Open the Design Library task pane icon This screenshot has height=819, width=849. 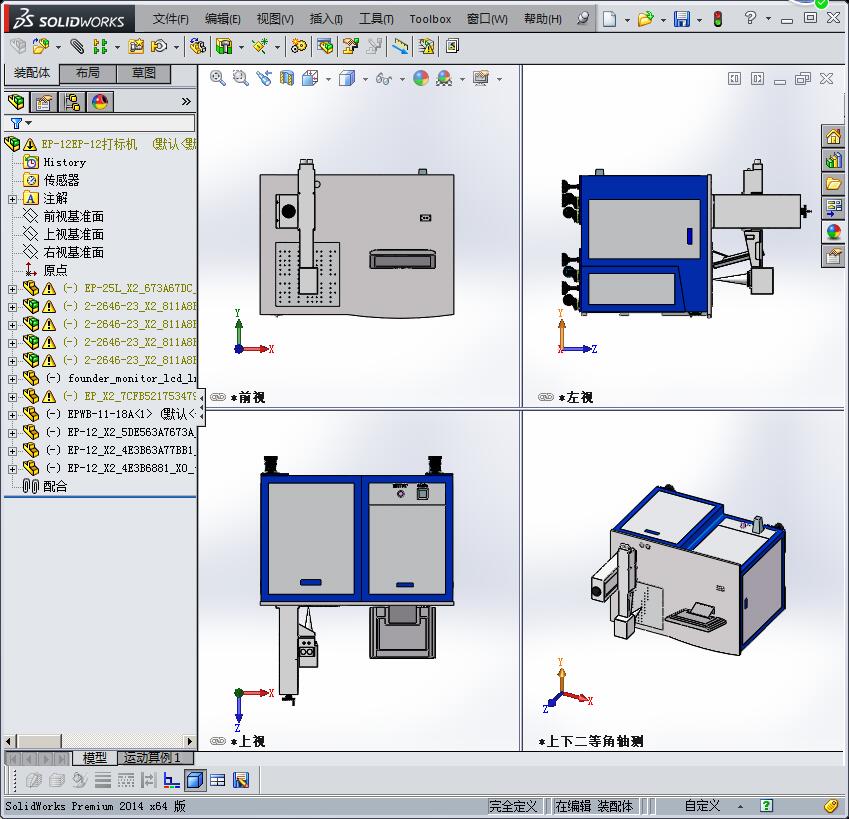[833, 160]
